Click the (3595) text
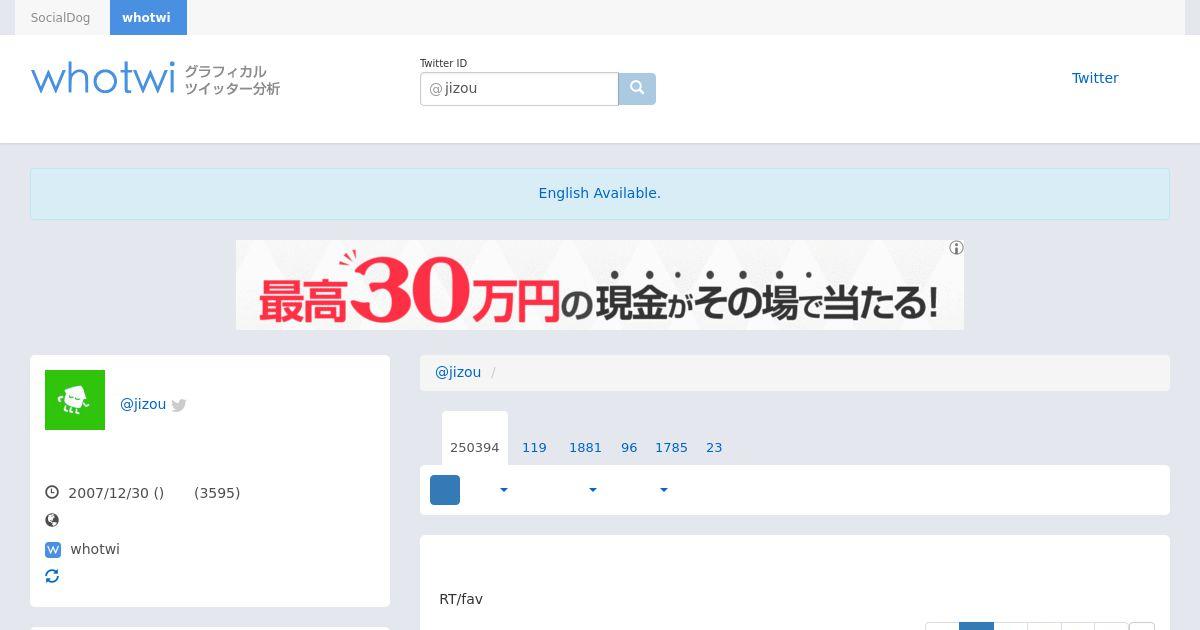Viewport: 1200px width, 630px height. pyautogui.click(x=217, y=493)
